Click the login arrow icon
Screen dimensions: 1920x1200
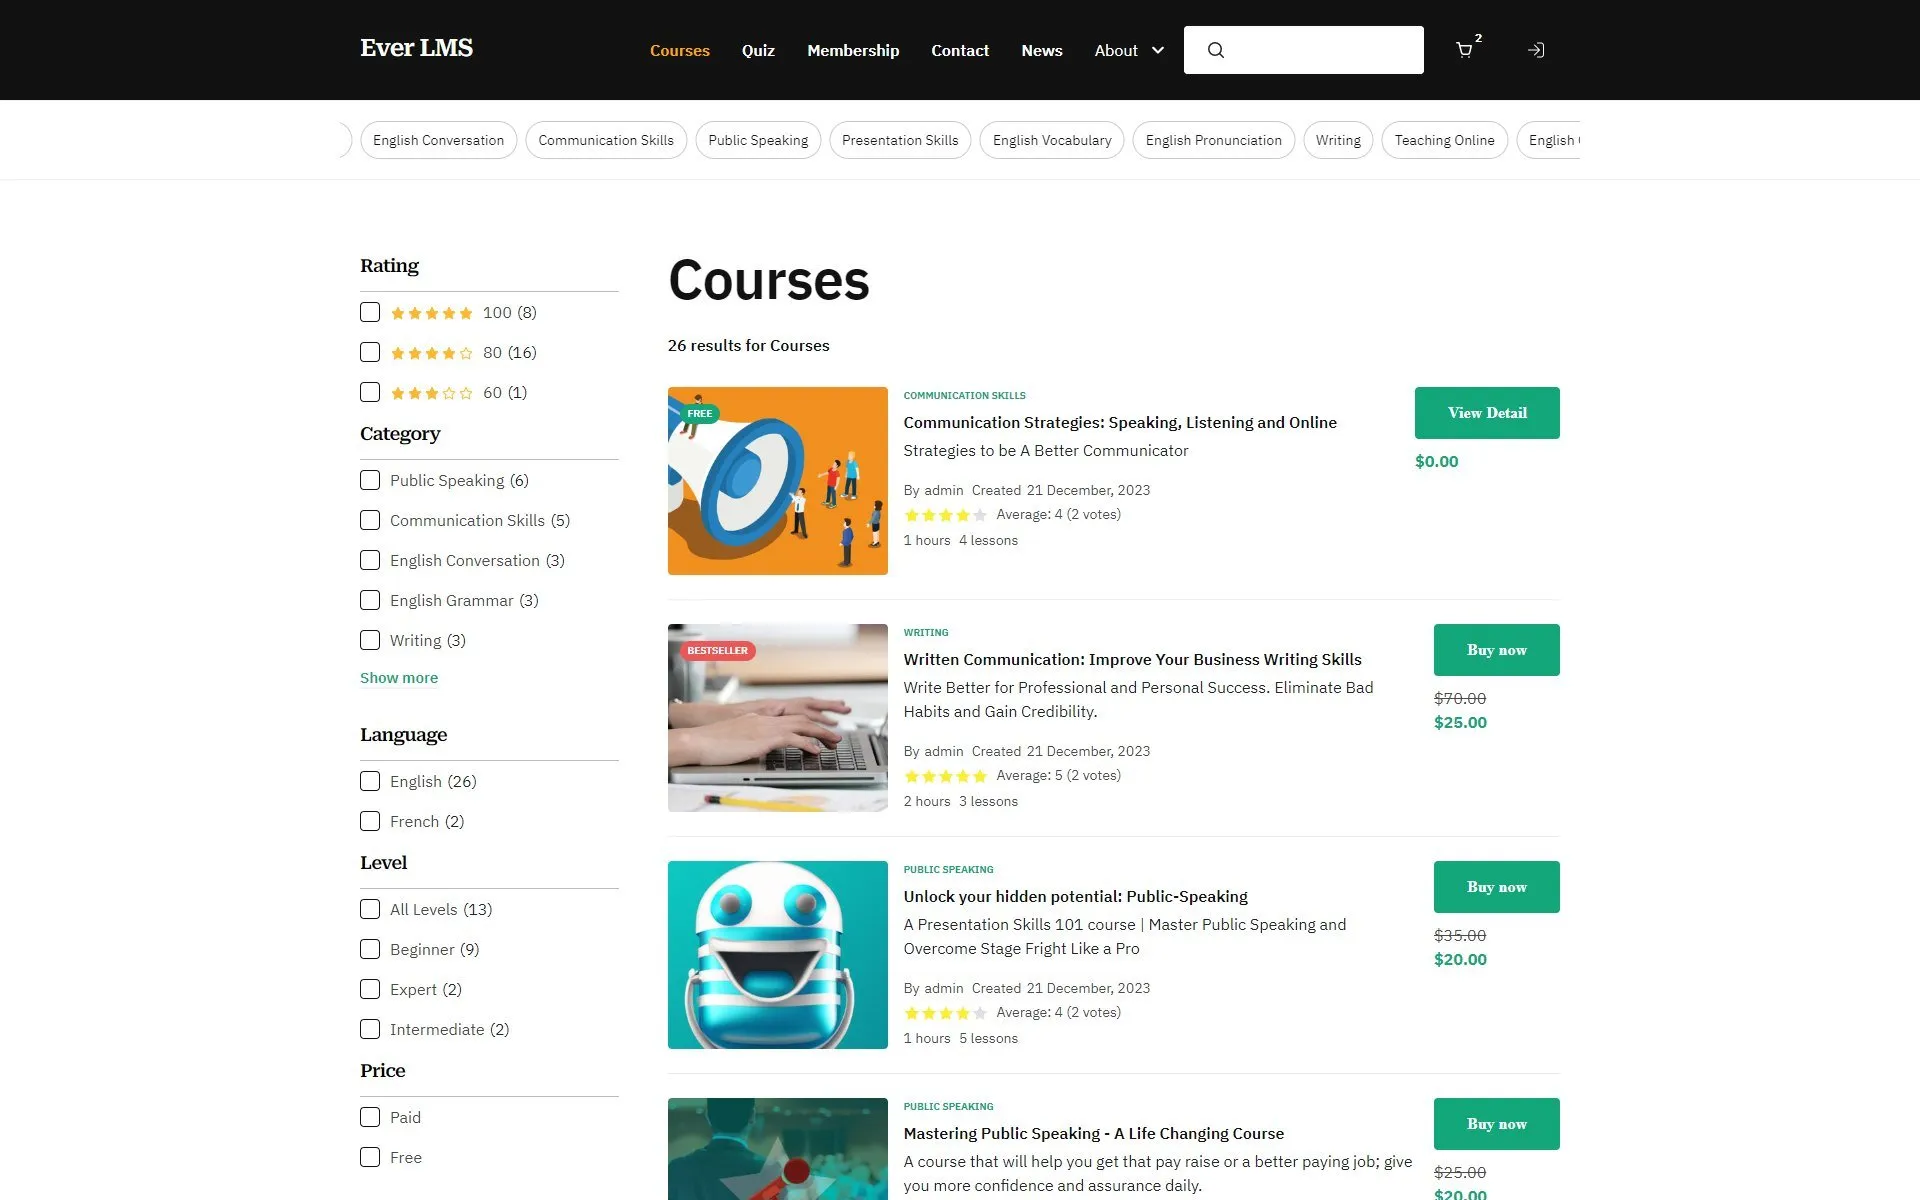tap(1536, 50)
